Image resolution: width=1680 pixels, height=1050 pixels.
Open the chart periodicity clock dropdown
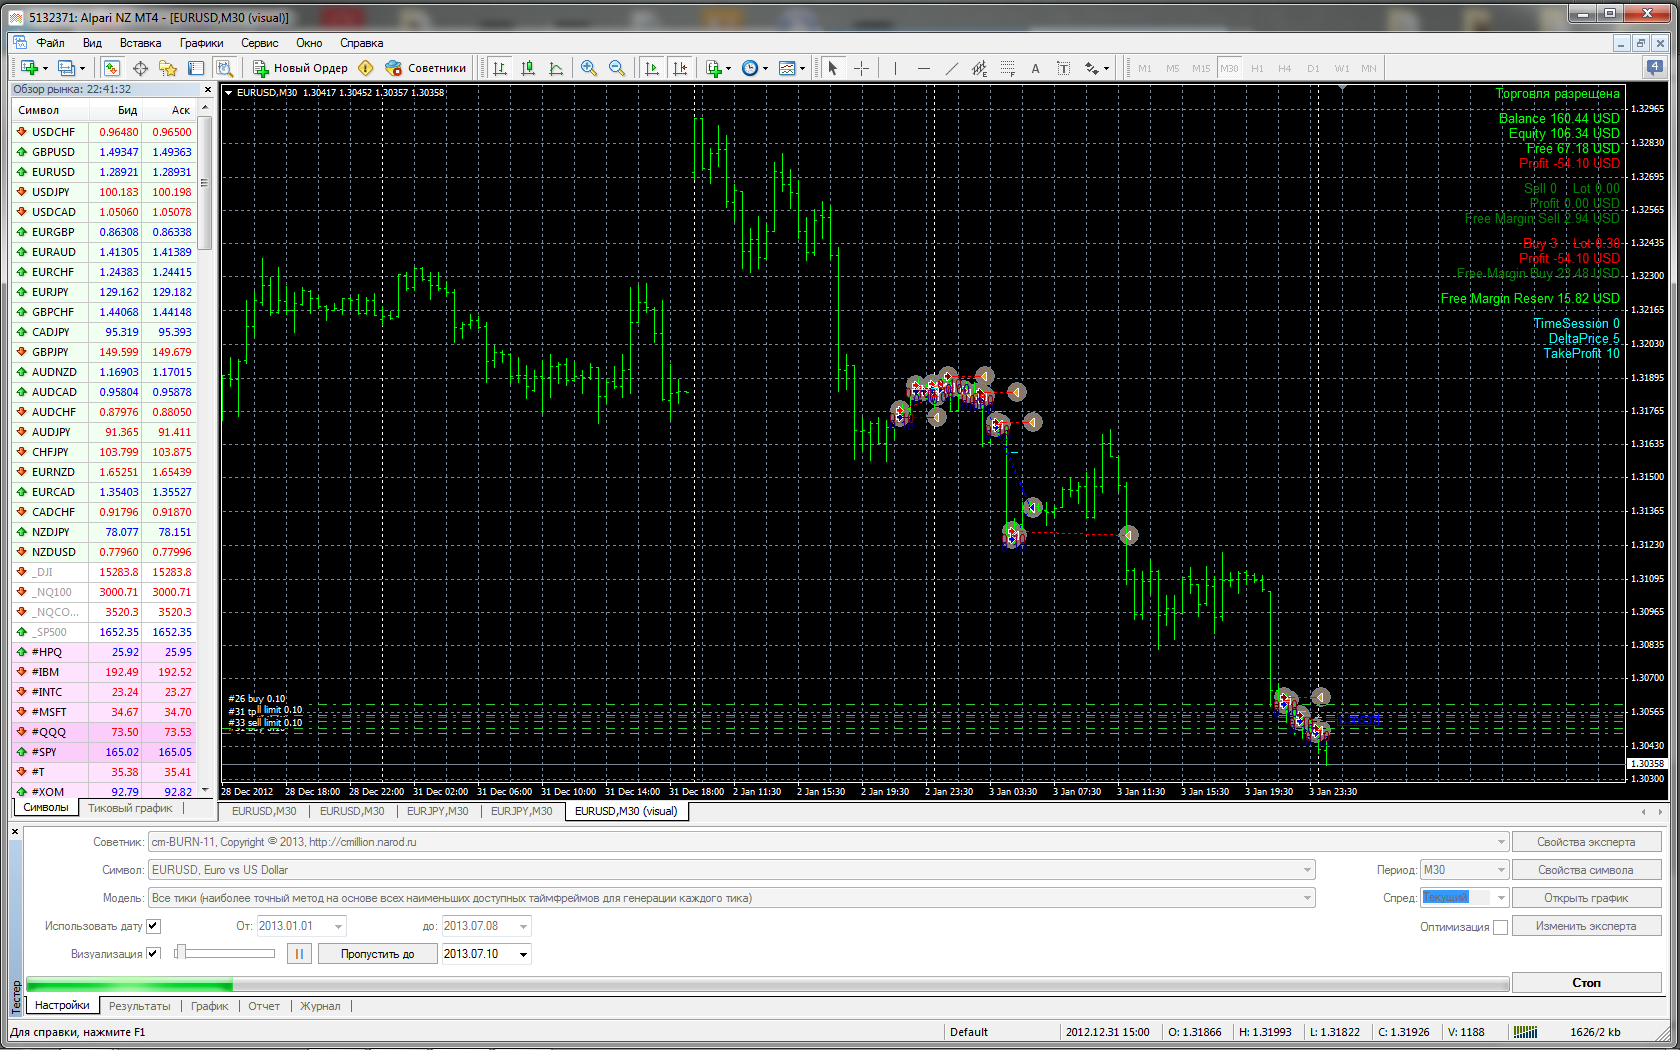(754, 68)
